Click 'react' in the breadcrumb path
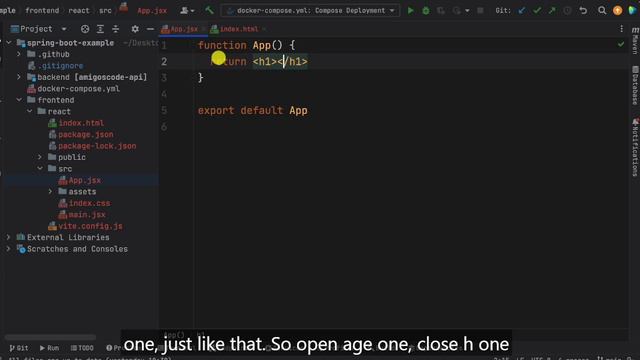Image resolution: width=640 pixels, height=360 pixels. coord(79,11)
